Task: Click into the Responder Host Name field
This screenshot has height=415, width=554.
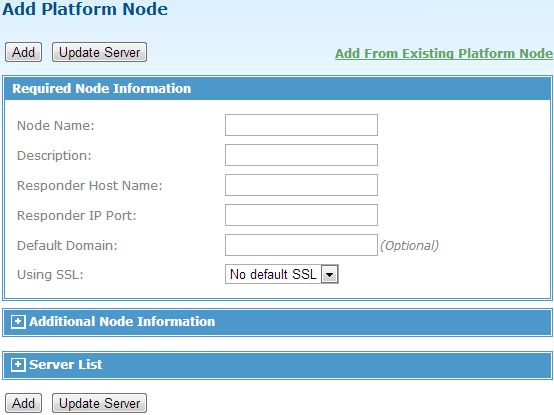Action: pos(301,185)
